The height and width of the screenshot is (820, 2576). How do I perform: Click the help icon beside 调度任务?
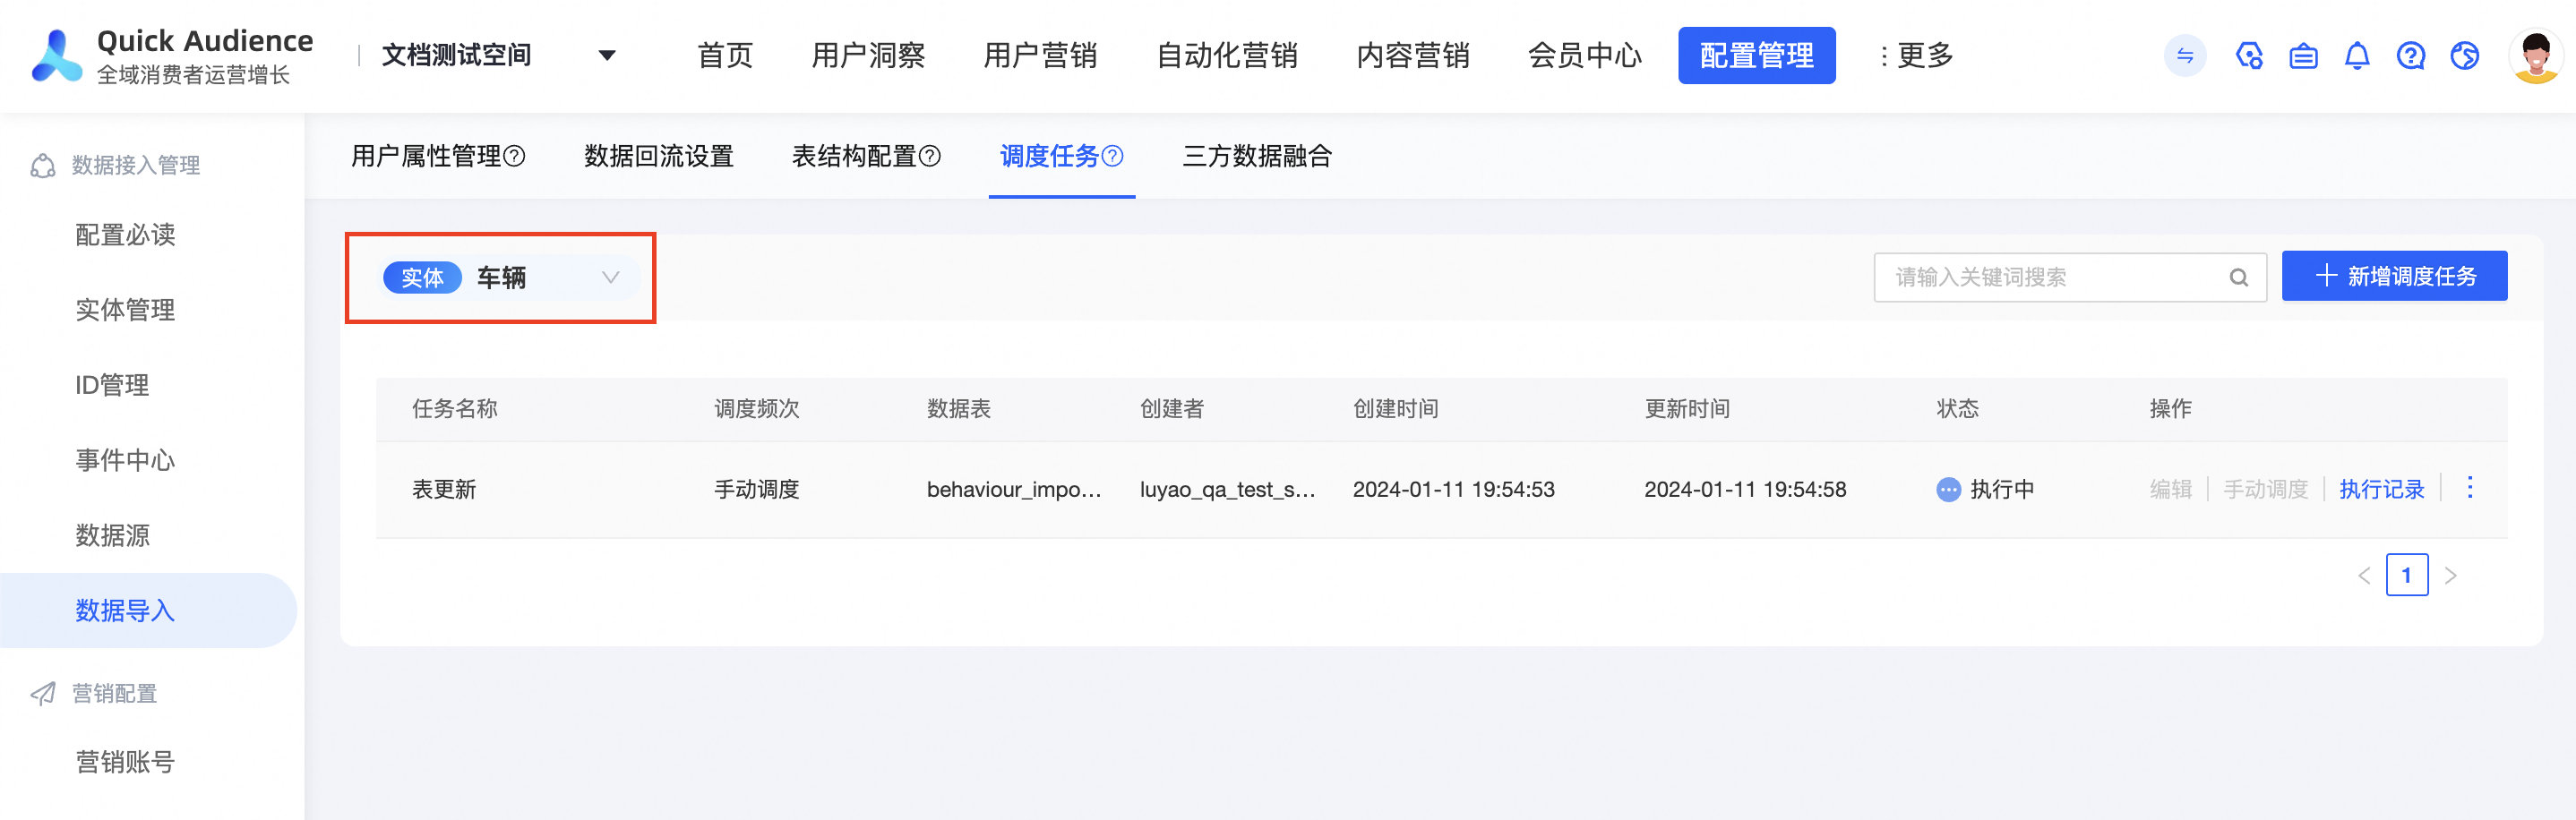pos(1112,156)
